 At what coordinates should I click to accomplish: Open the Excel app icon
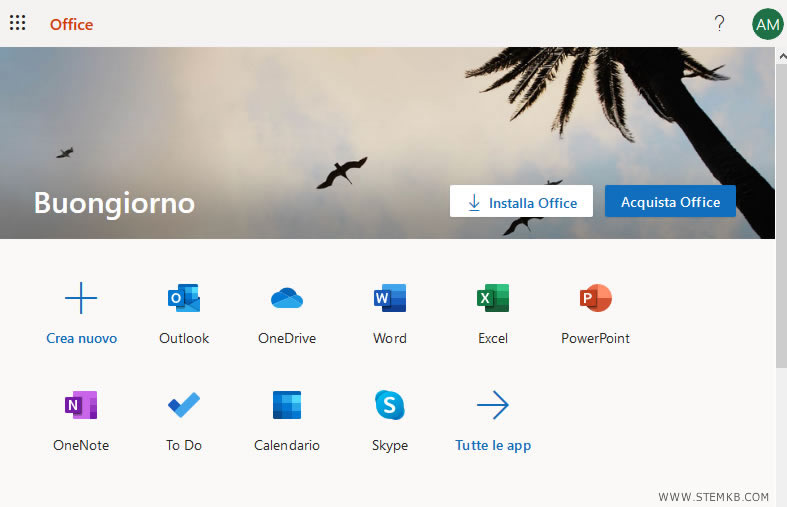pos(493,298)
